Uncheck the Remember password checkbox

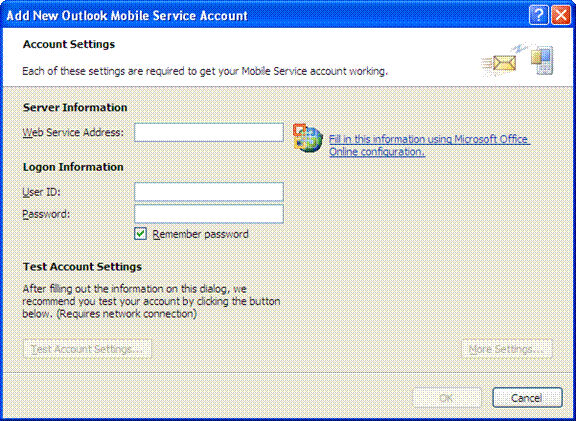(x=140, y=234)
